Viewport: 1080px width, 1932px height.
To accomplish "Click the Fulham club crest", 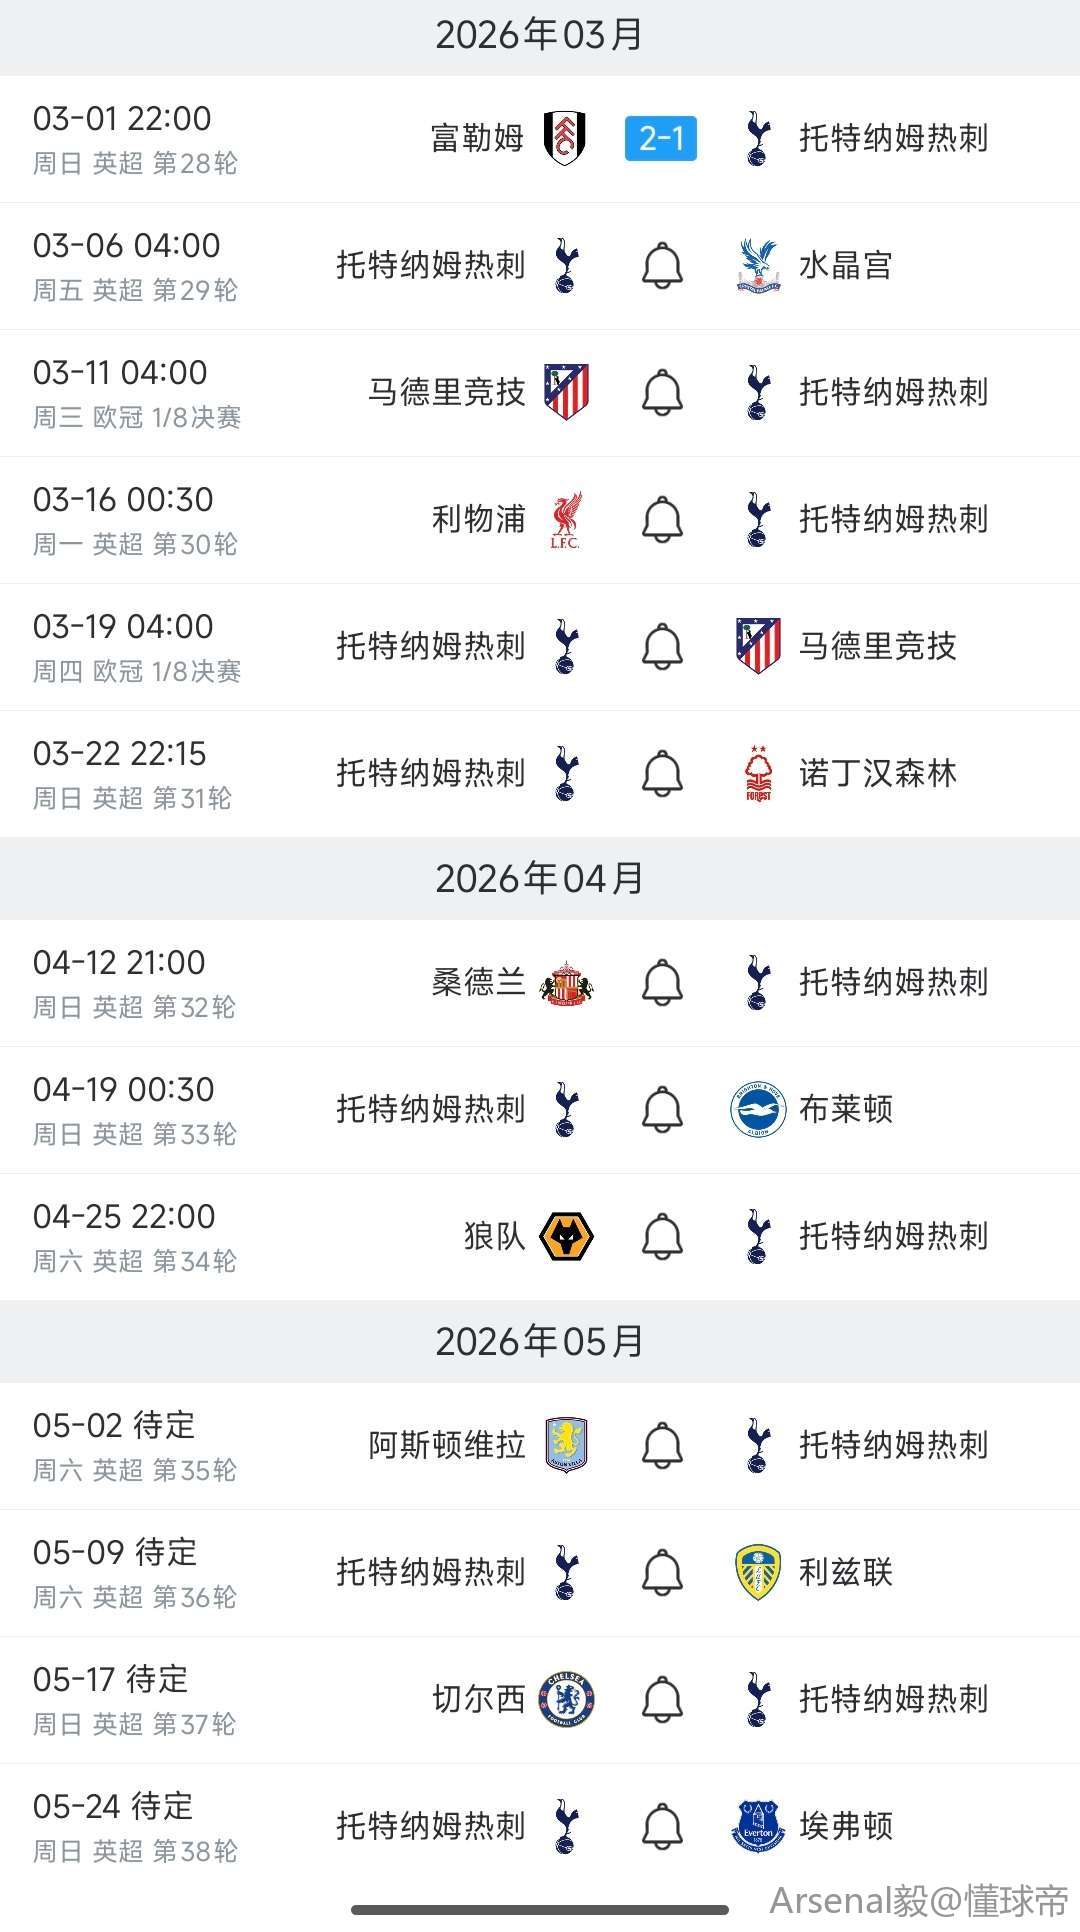I will [565, 138].
